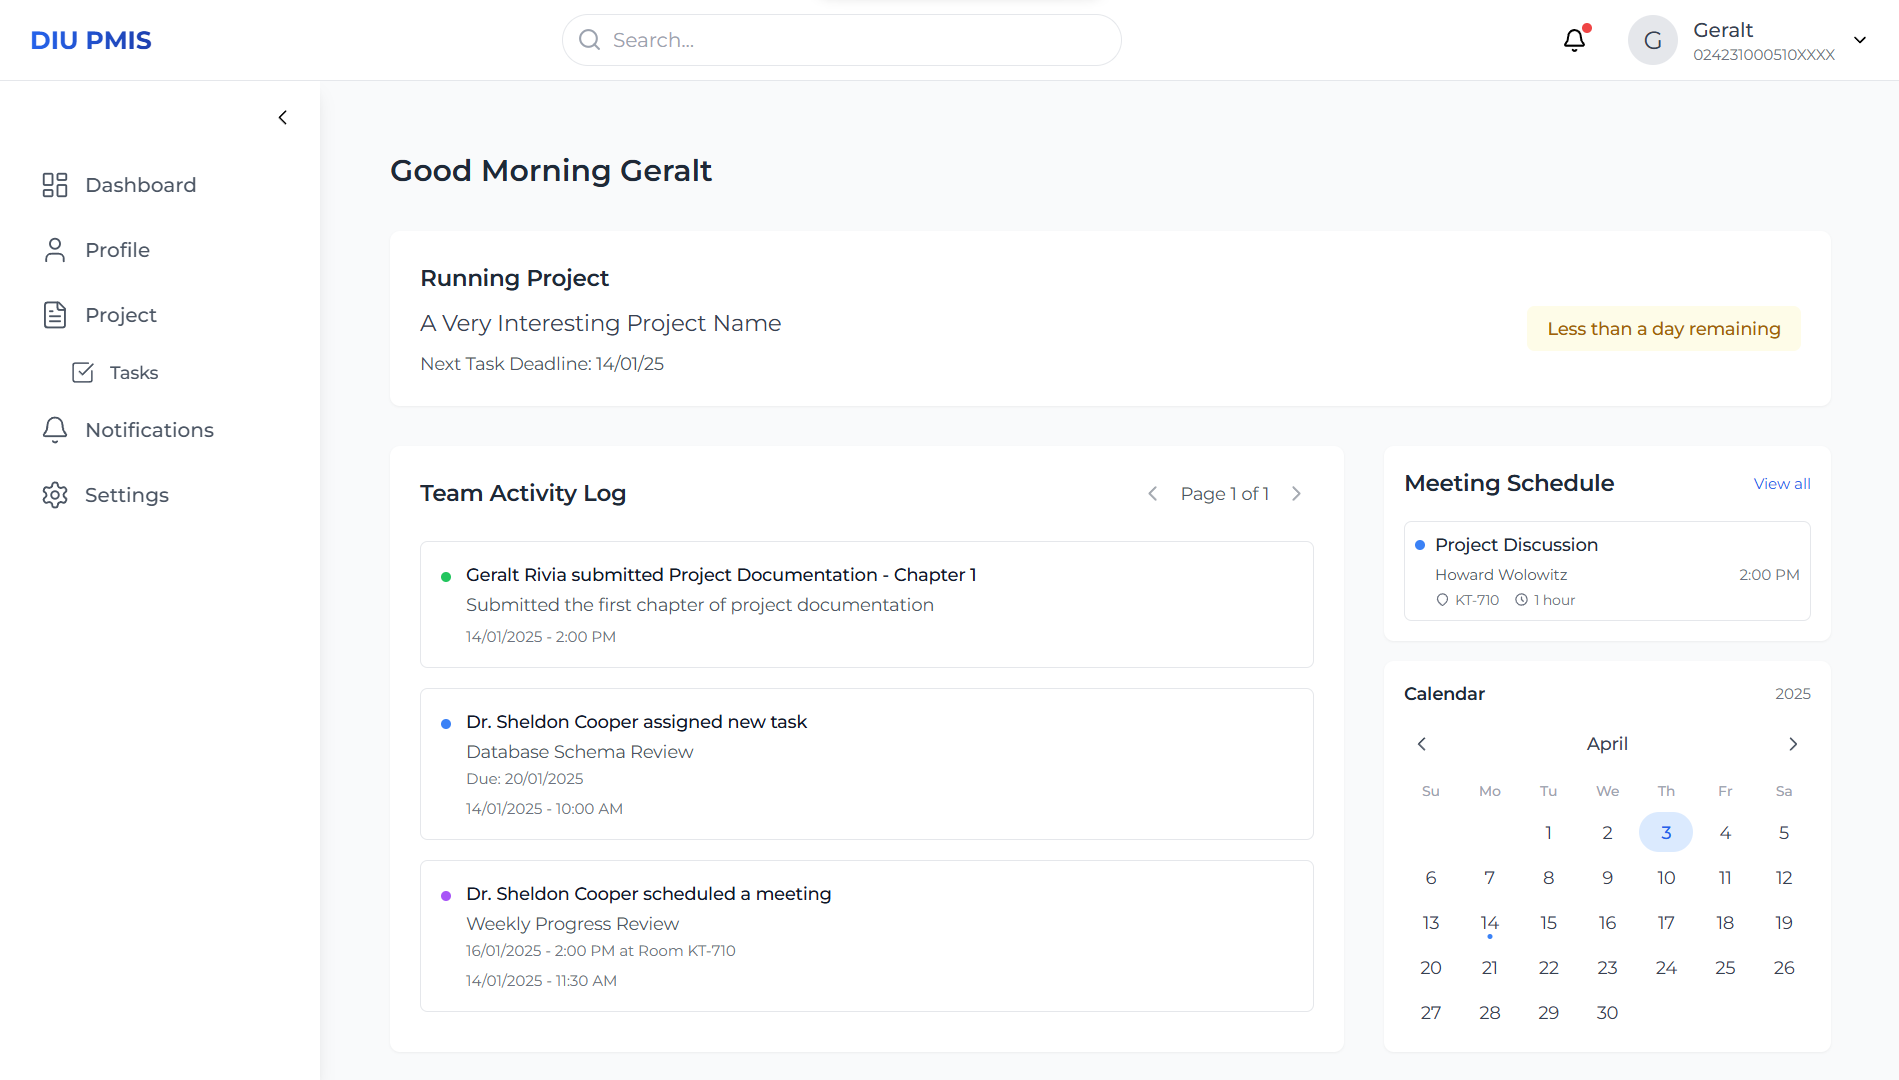Go to previous month in the calendar

pyautogui.click(x=1421, y=744)
